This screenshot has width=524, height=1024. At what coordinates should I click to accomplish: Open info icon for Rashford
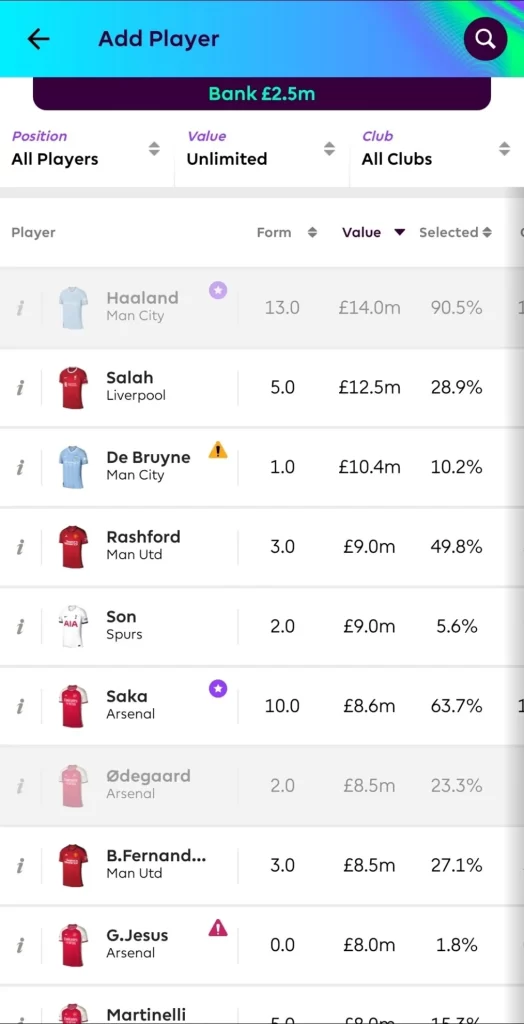(x=20, y=547)
